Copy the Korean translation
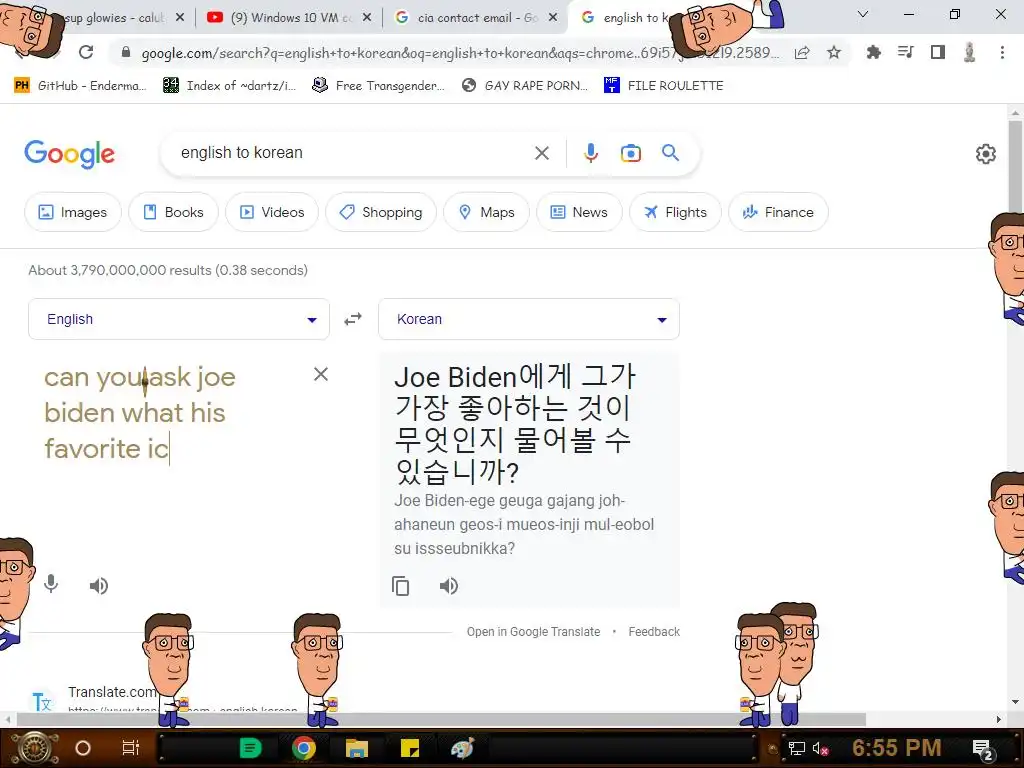Screen dimensions: 1024x768 (x=400, y=586)
